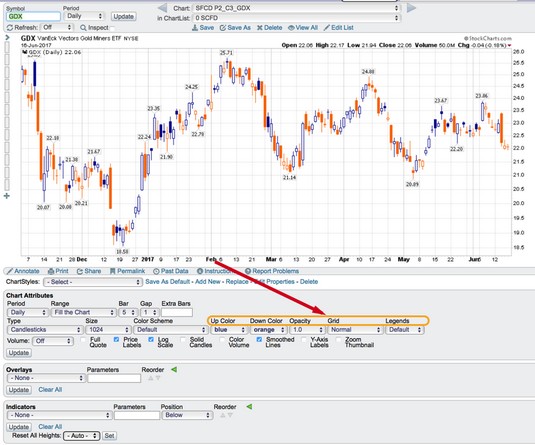Open the Refresh interval dropdown
This screenshot has width=535, height=445.
click(56, 27)
